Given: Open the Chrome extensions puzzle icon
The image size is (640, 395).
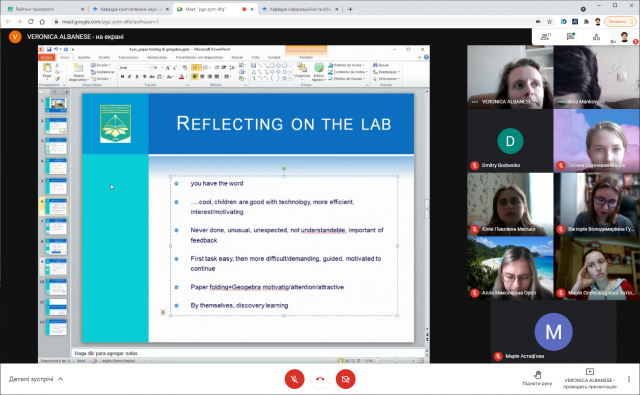Looking at the screenshot, I should click(x=587, y=22).
